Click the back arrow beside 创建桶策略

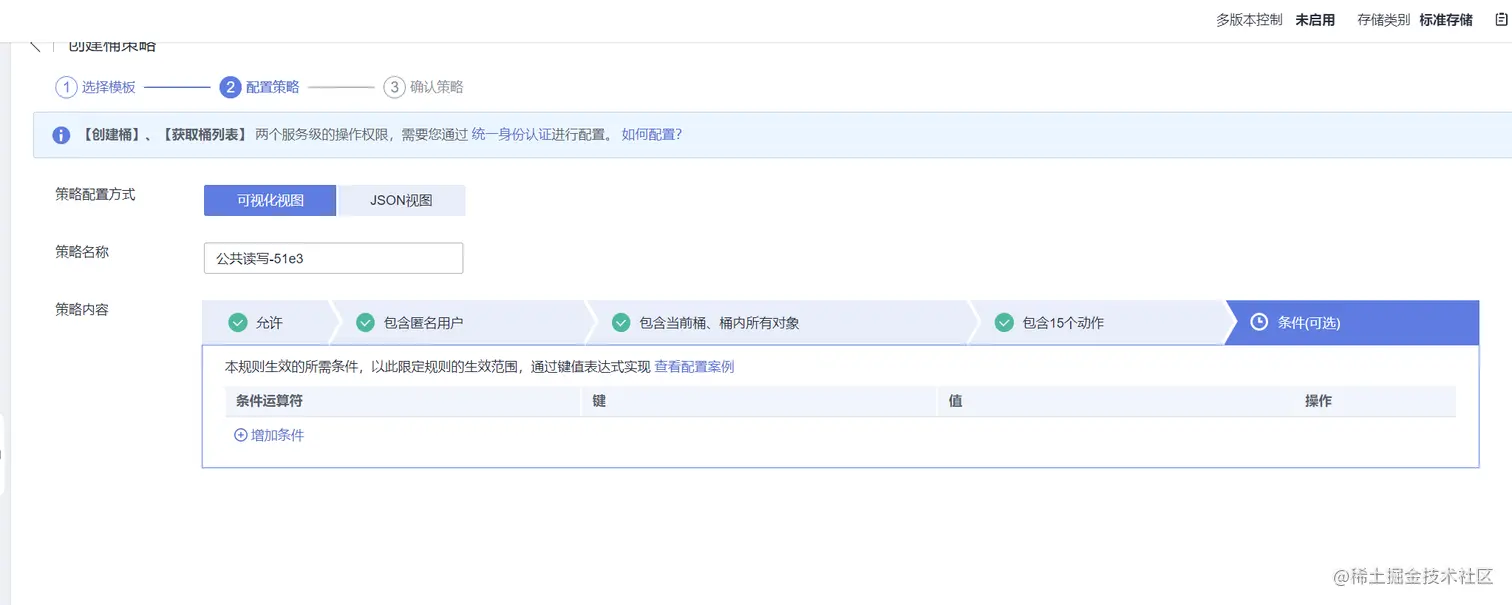pos(35,46)
